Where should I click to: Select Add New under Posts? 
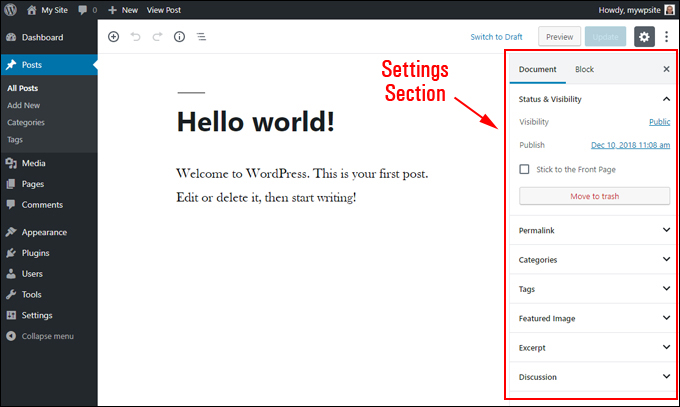pos(23,105)
